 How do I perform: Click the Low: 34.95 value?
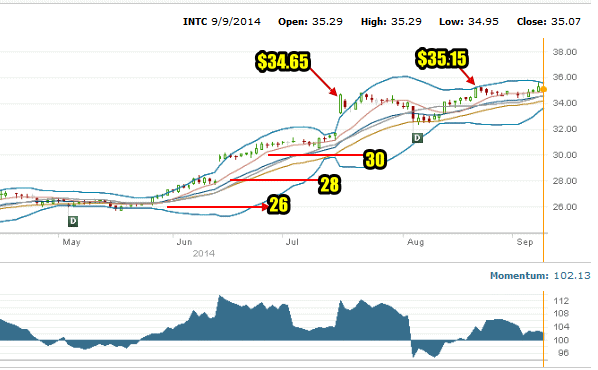coord(469,22)
